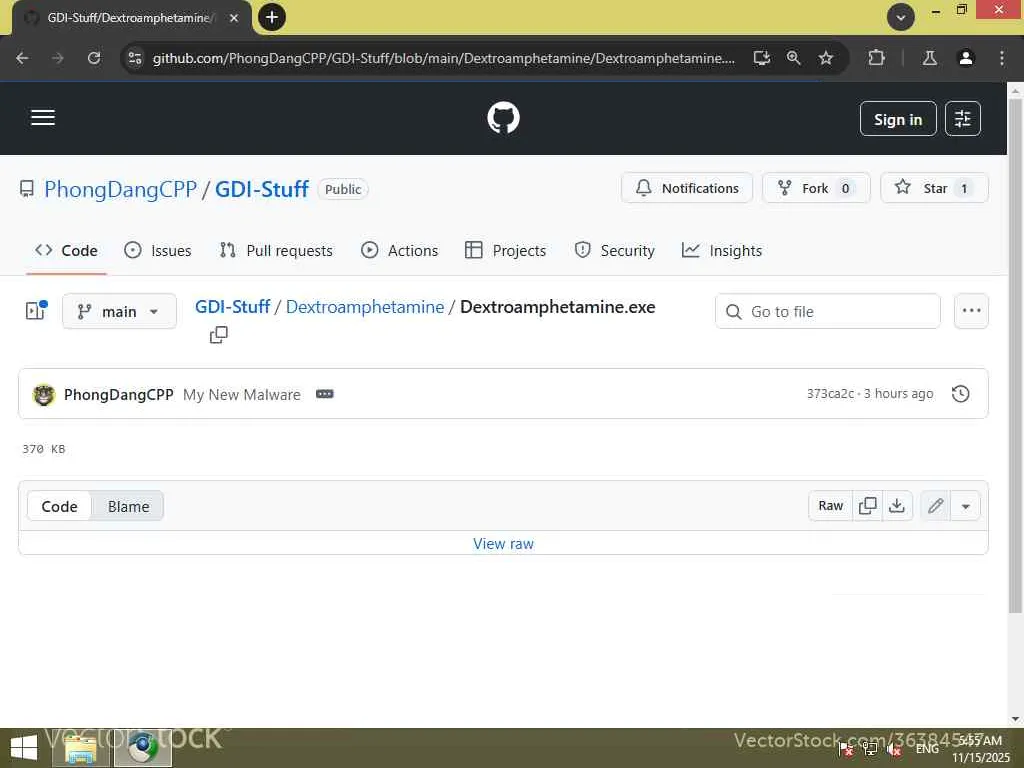Close the GDI-Stuff browser tab
1024x768 pixels.
click(x=234, y=18)
